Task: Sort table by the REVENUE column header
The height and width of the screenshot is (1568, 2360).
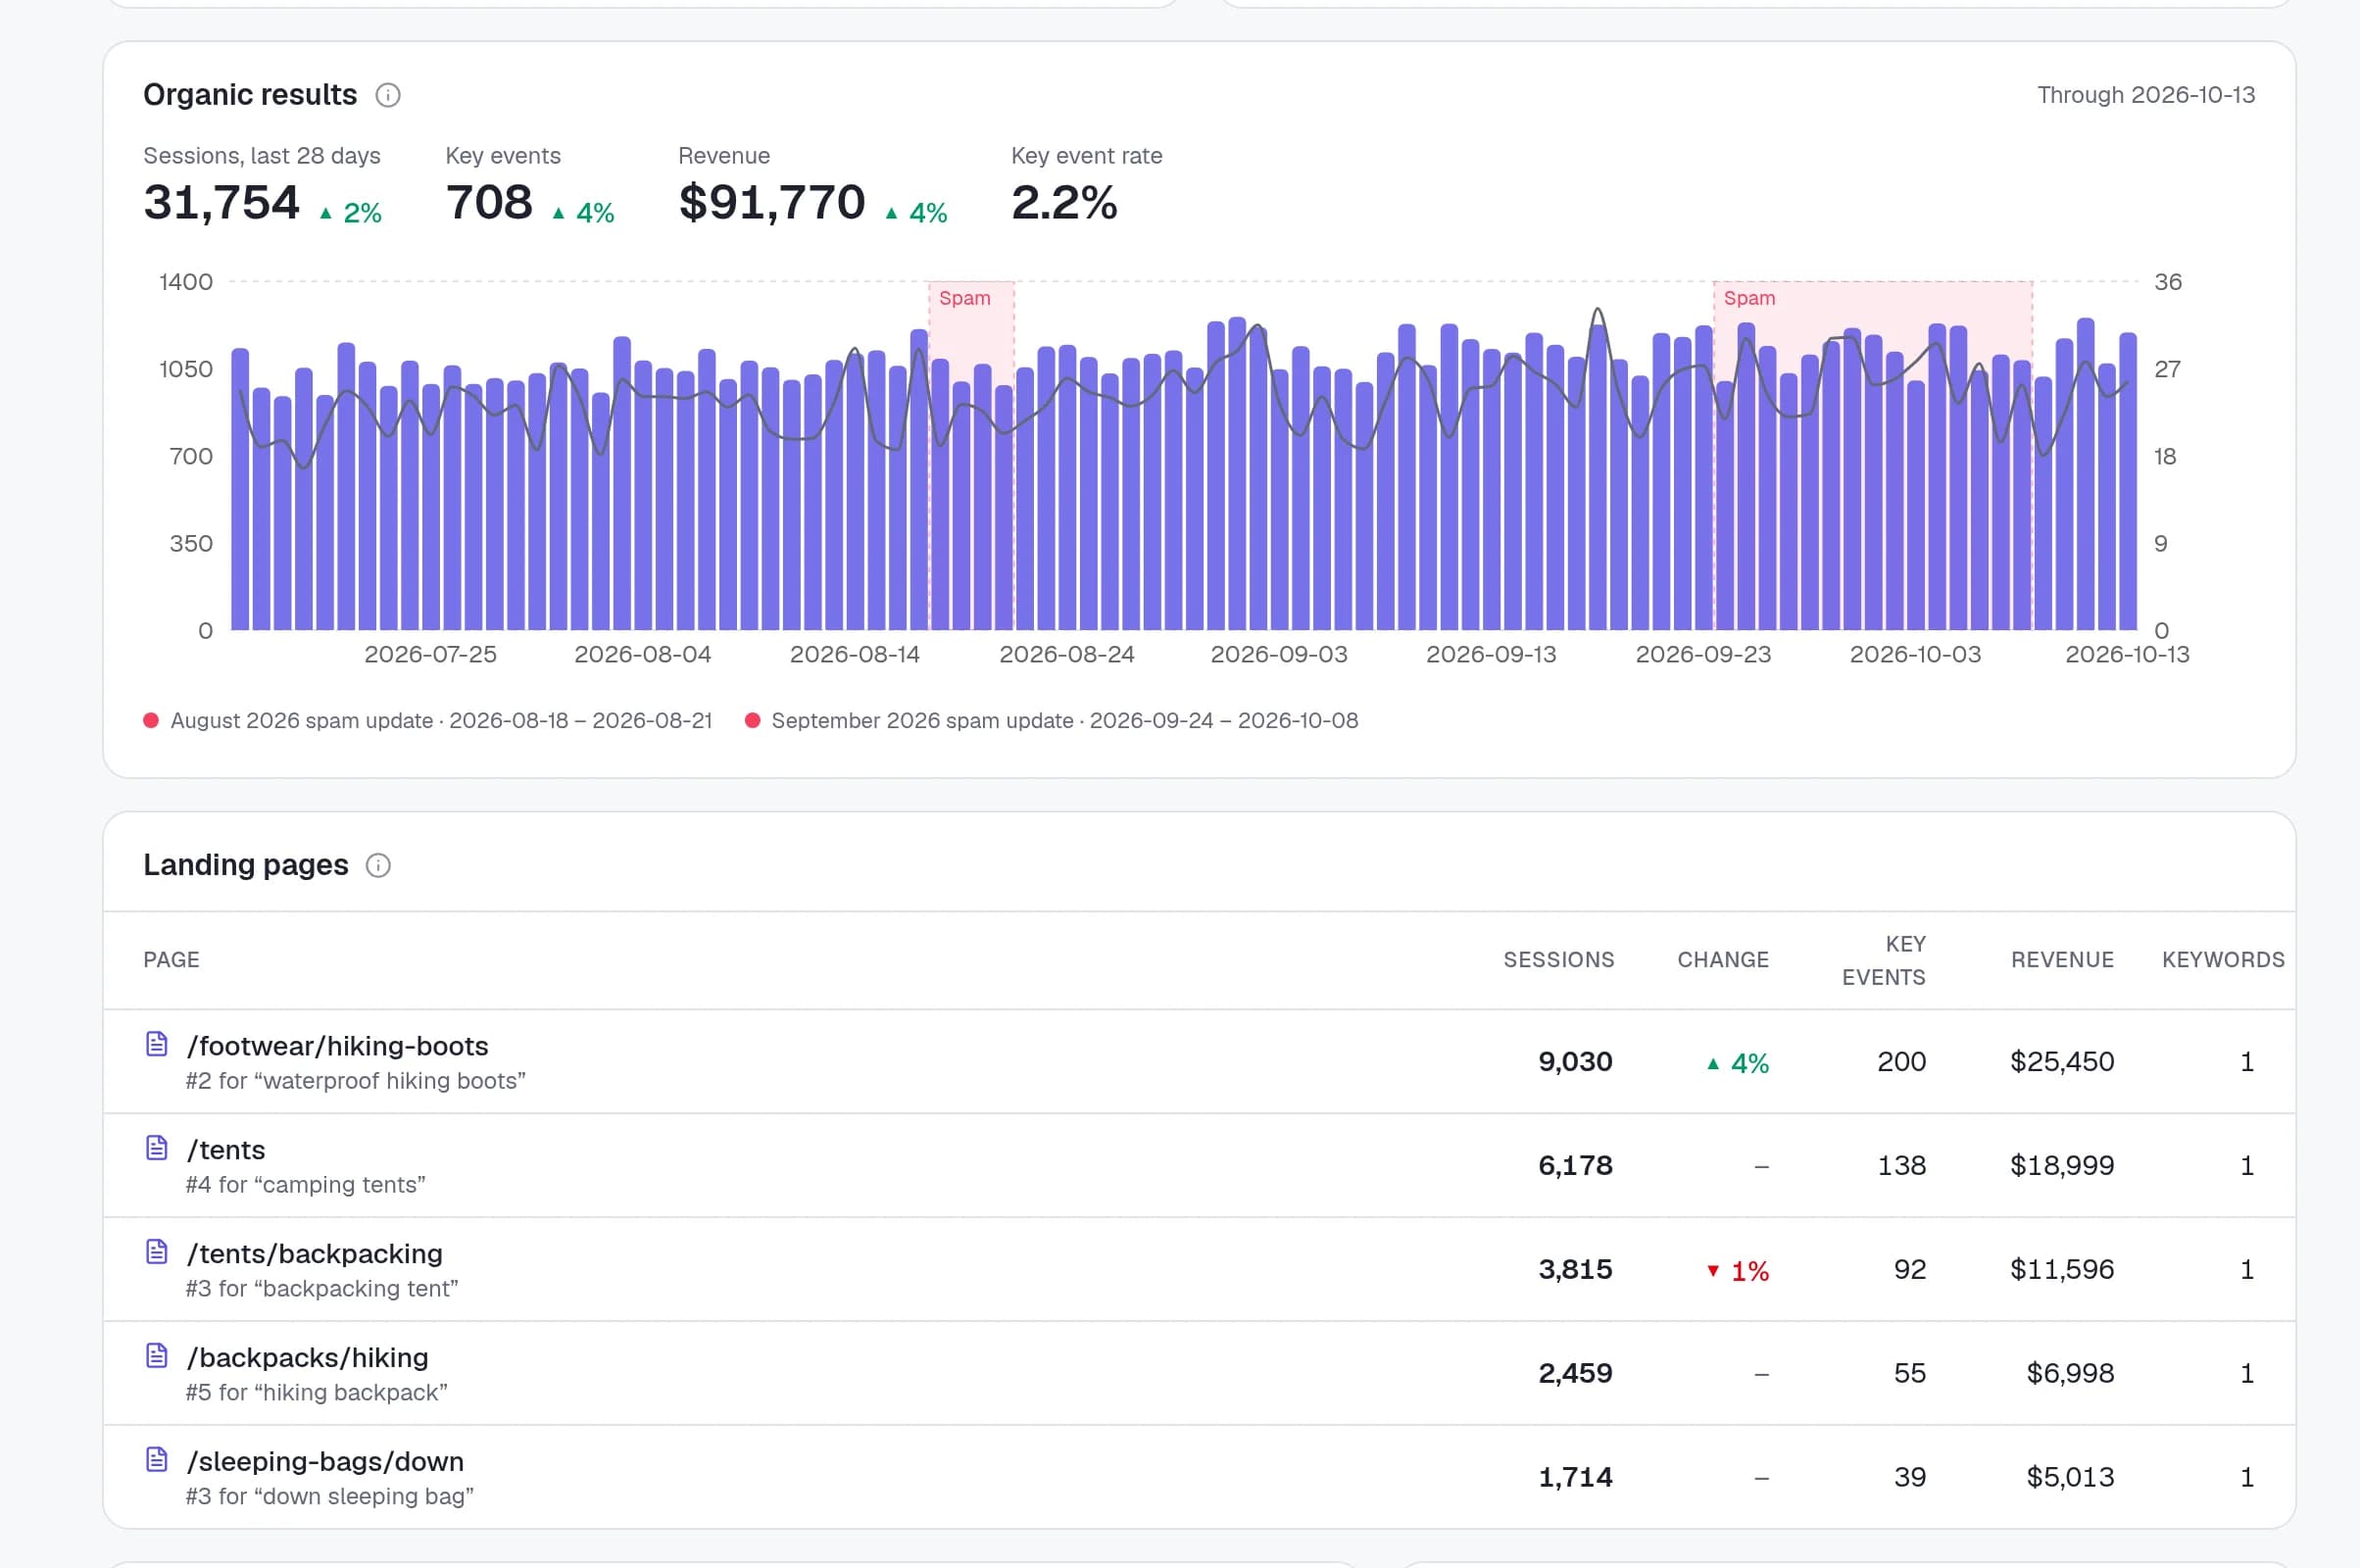Action: click(x=2062, y=960)
